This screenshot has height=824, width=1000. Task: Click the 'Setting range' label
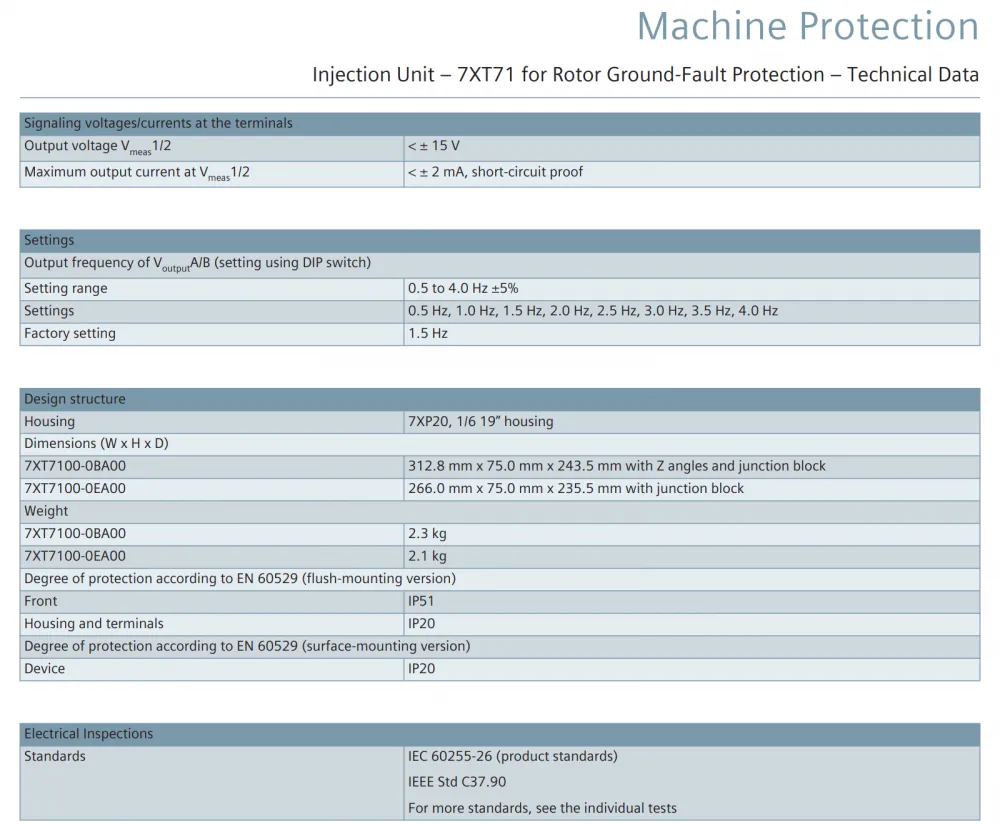[x=66, y=288]
